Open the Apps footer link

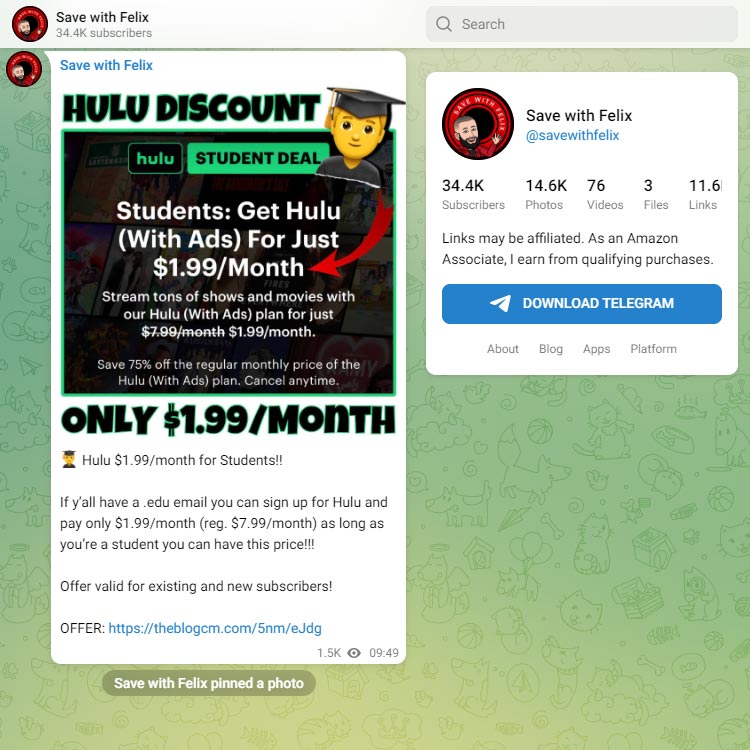[x=596, y=349]
